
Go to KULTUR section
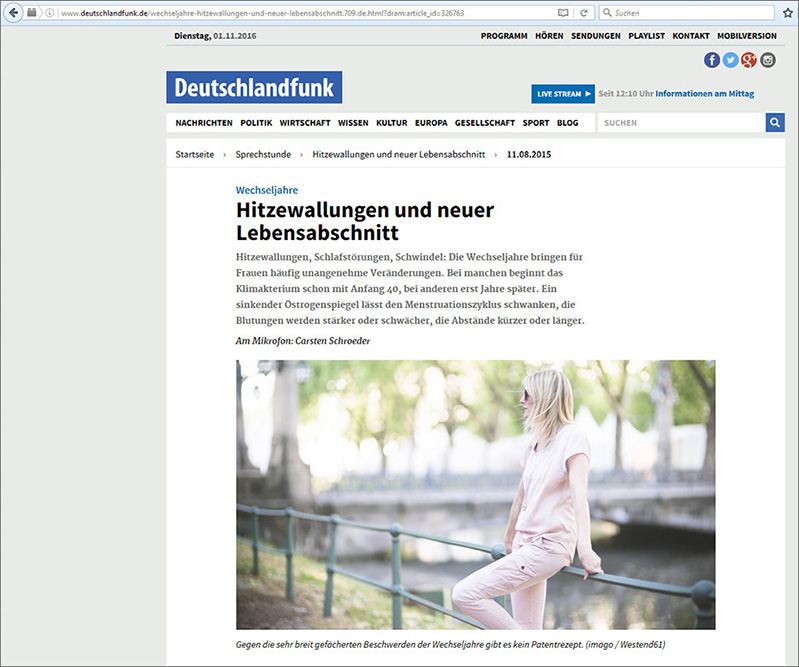392,123
